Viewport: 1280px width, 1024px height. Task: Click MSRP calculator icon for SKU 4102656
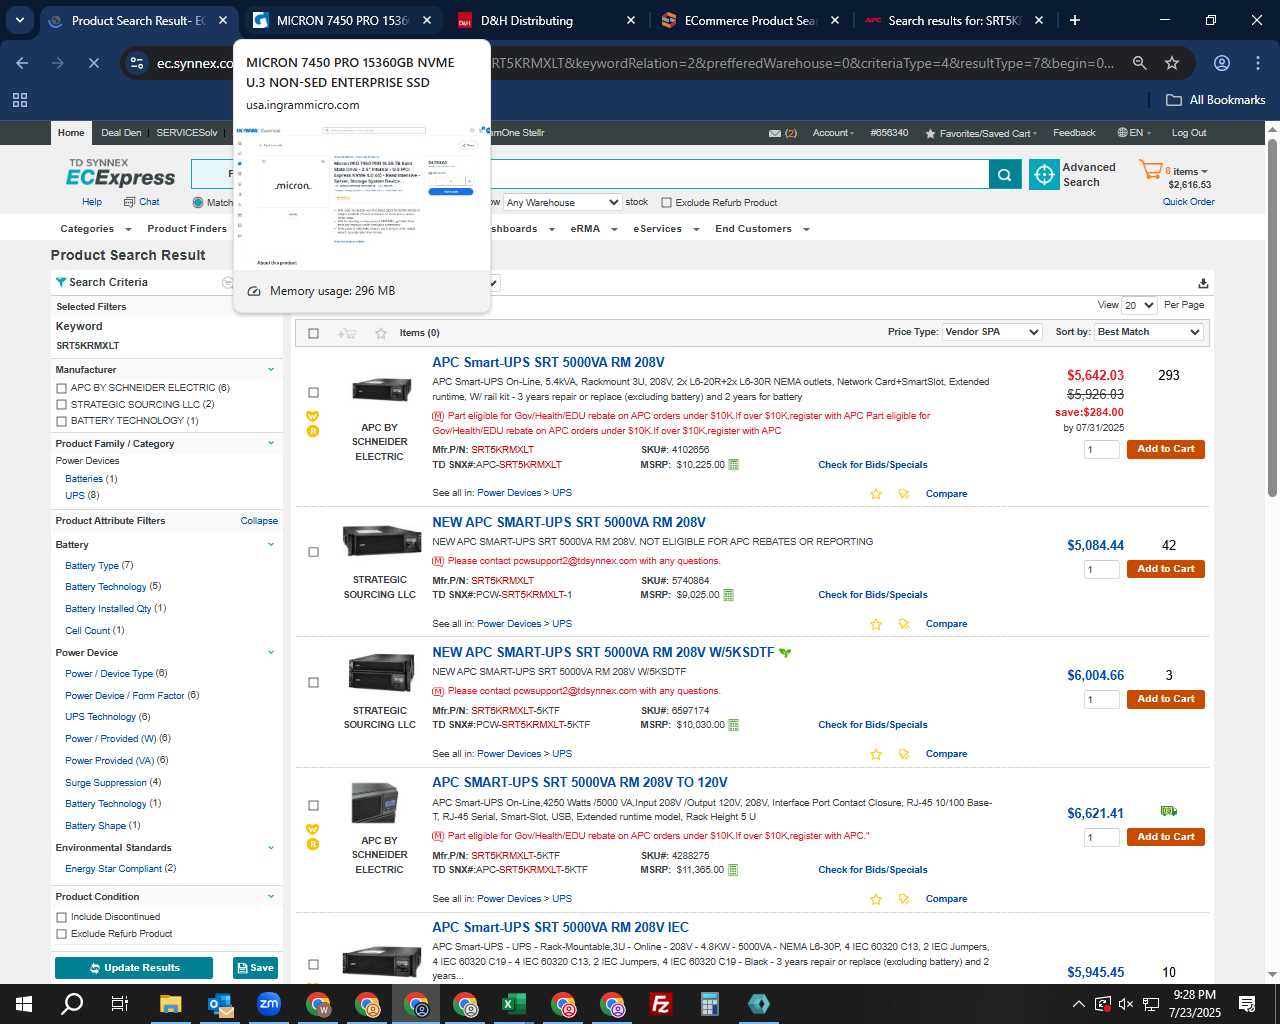[x=734, y=465]
